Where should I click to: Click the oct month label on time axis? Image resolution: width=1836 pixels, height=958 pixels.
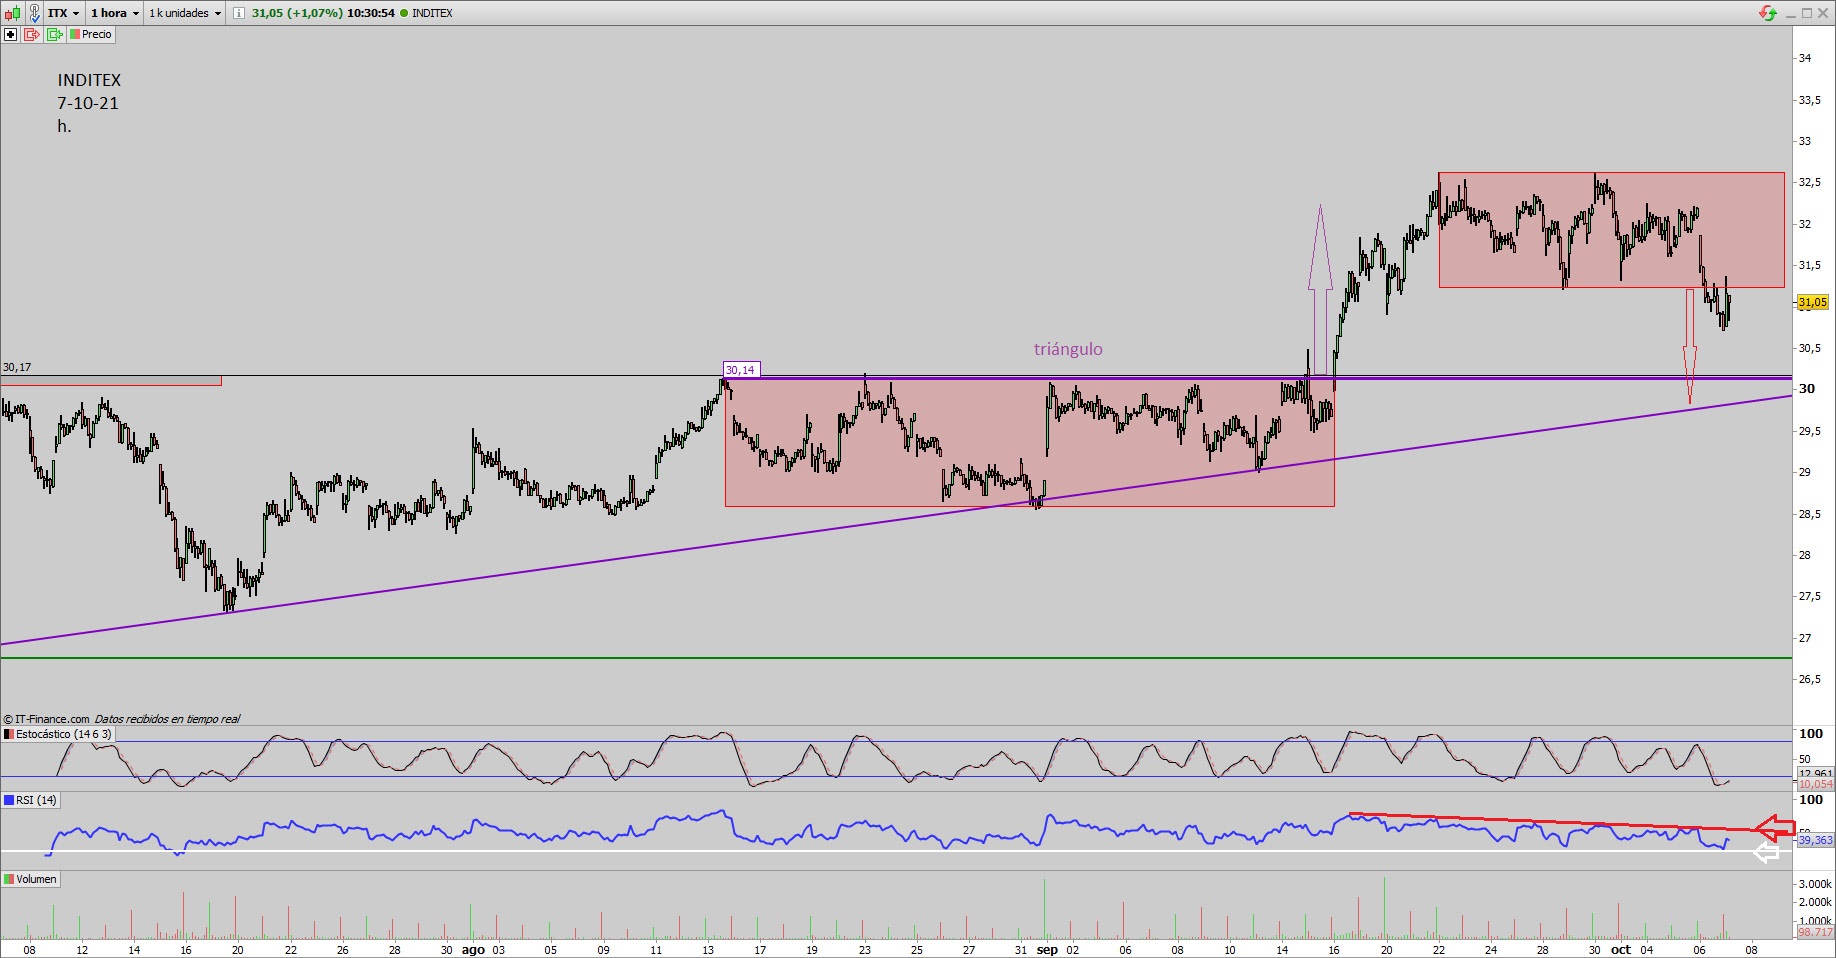click(1621, 950)
